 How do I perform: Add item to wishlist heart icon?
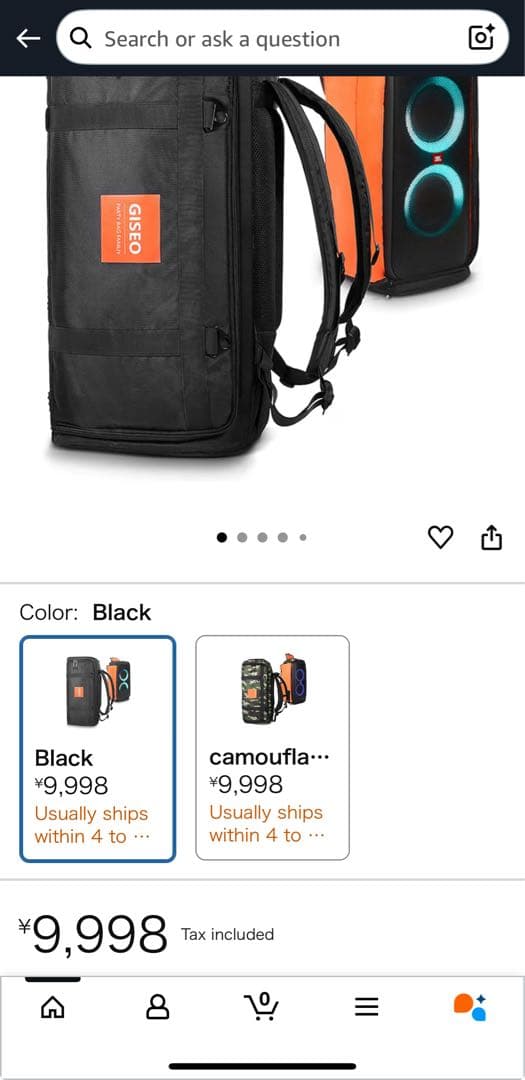click(440, 537)
